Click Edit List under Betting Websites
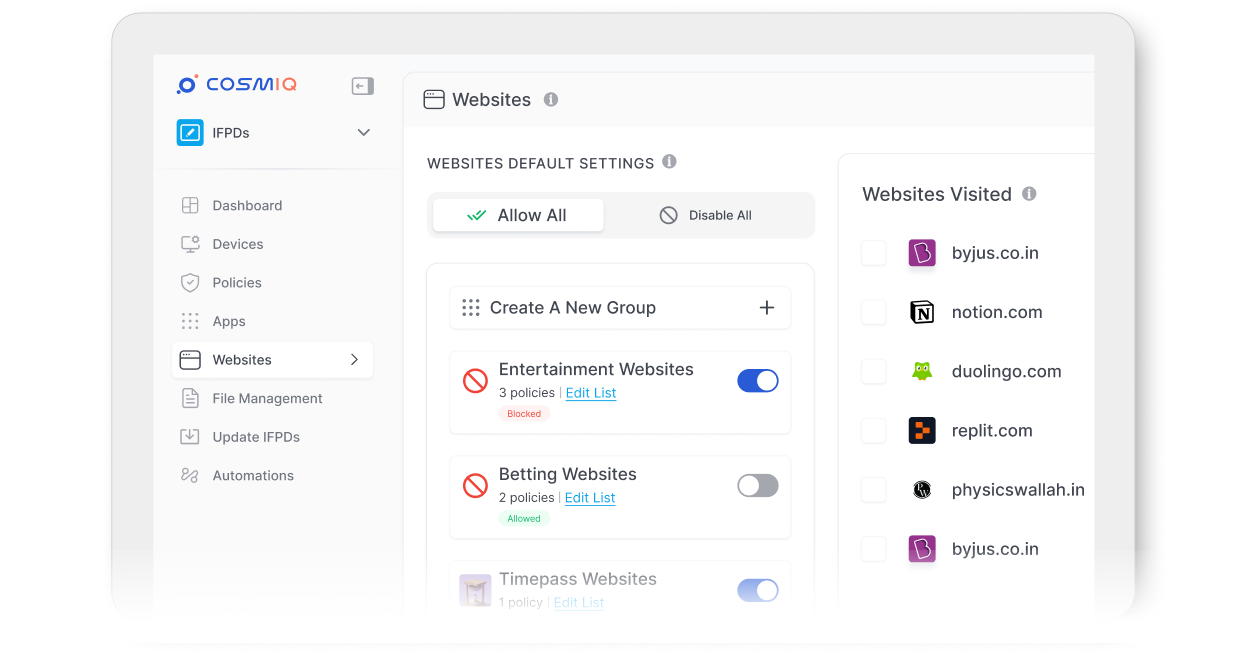1246x655 pixels. [x=589, y=498]
